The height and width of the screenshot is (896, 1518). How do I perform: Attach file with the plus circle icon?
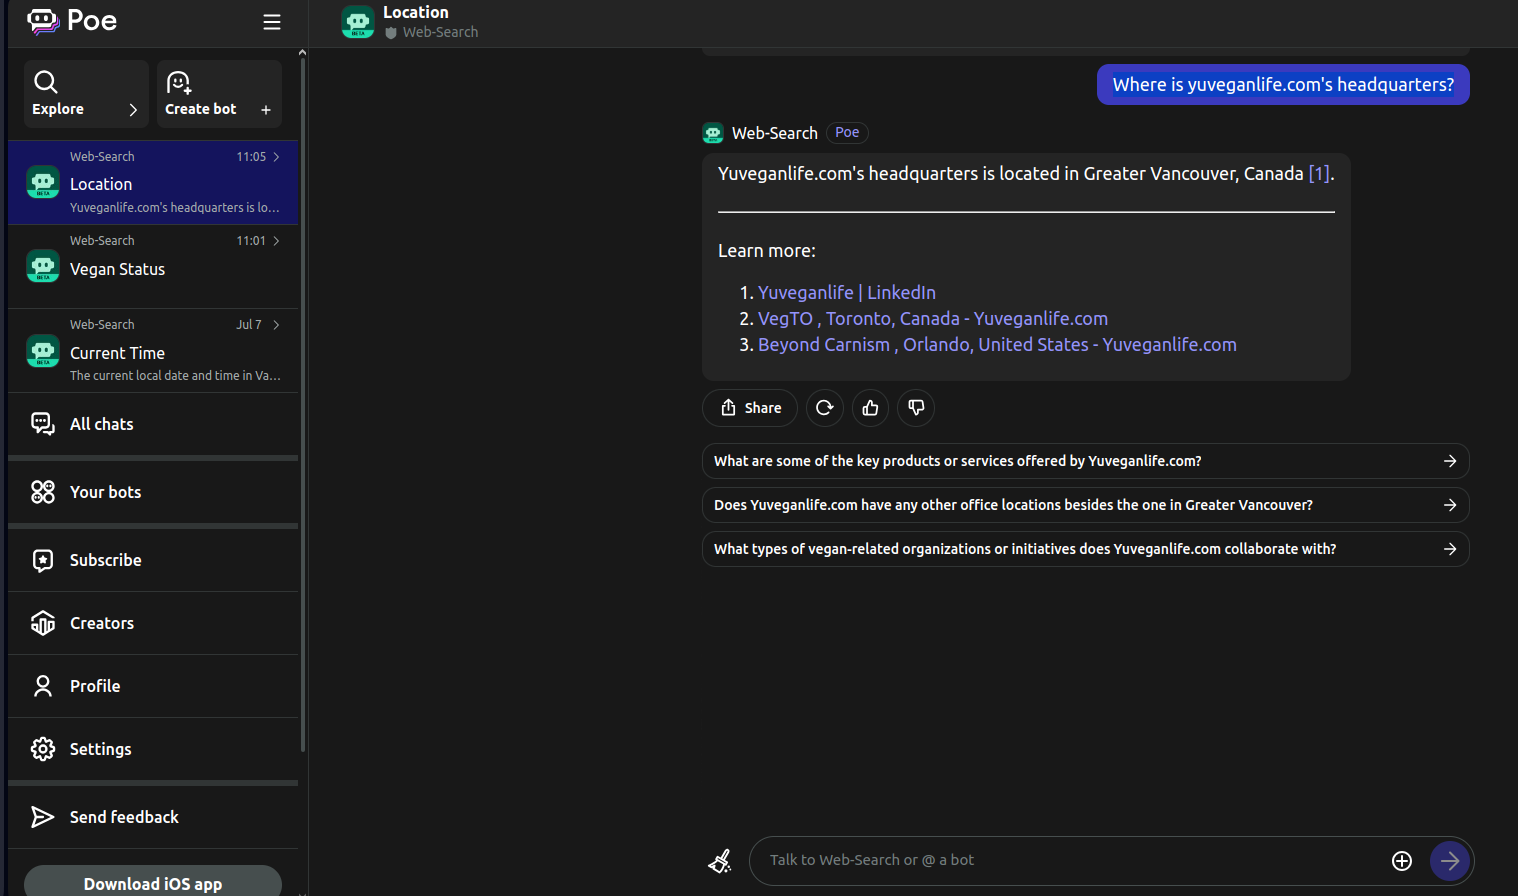point(1402,861)
